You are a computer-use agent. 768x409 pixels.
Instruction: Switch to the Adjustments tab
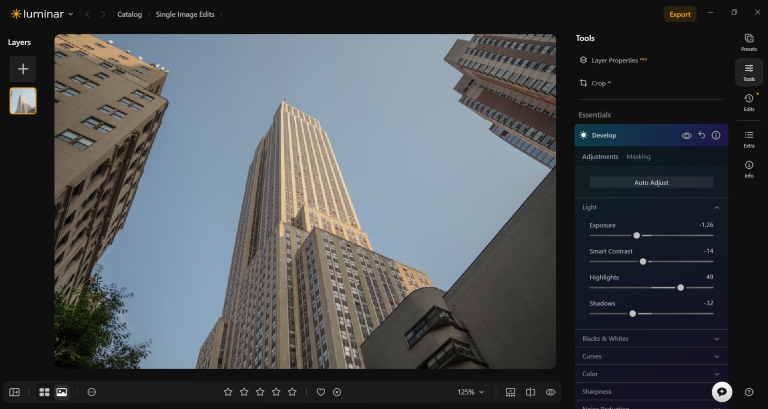click(600, 157)
